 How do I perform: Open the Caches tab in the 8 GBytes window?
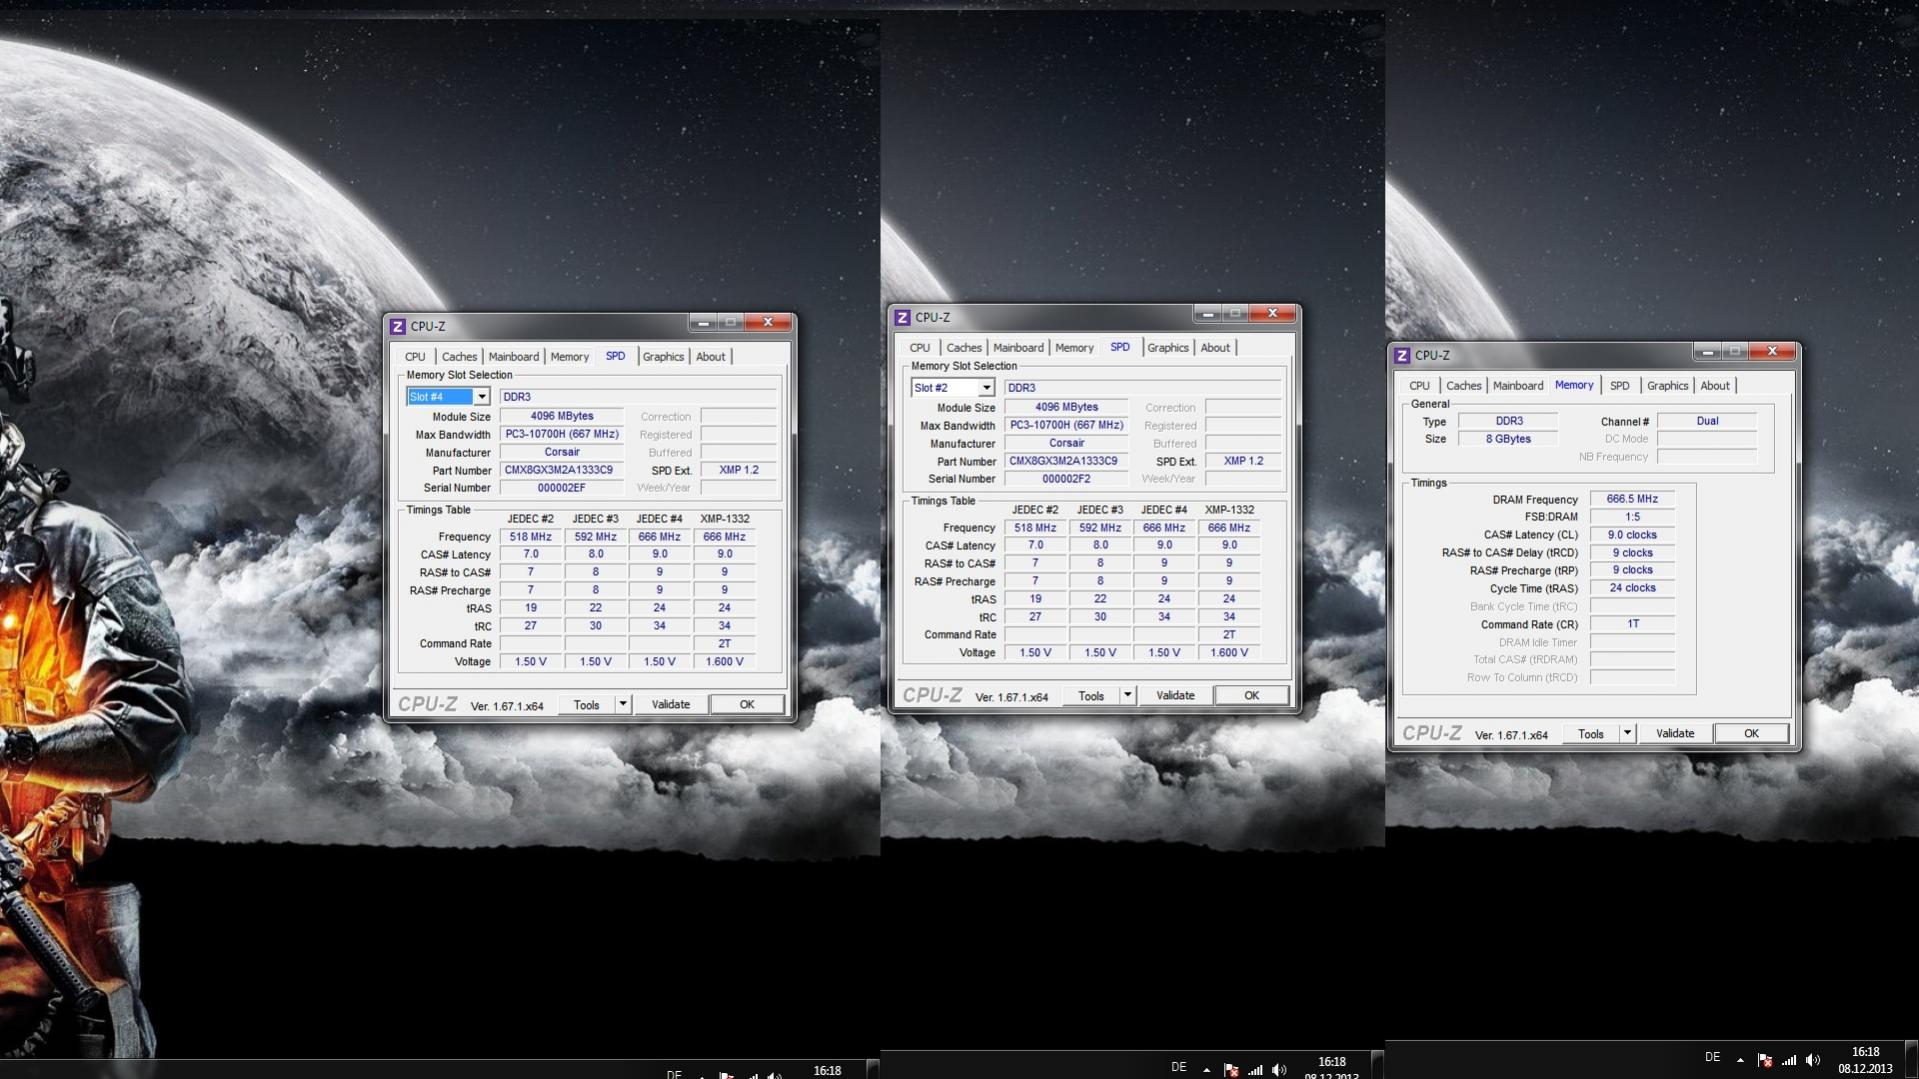(1463, 386)
